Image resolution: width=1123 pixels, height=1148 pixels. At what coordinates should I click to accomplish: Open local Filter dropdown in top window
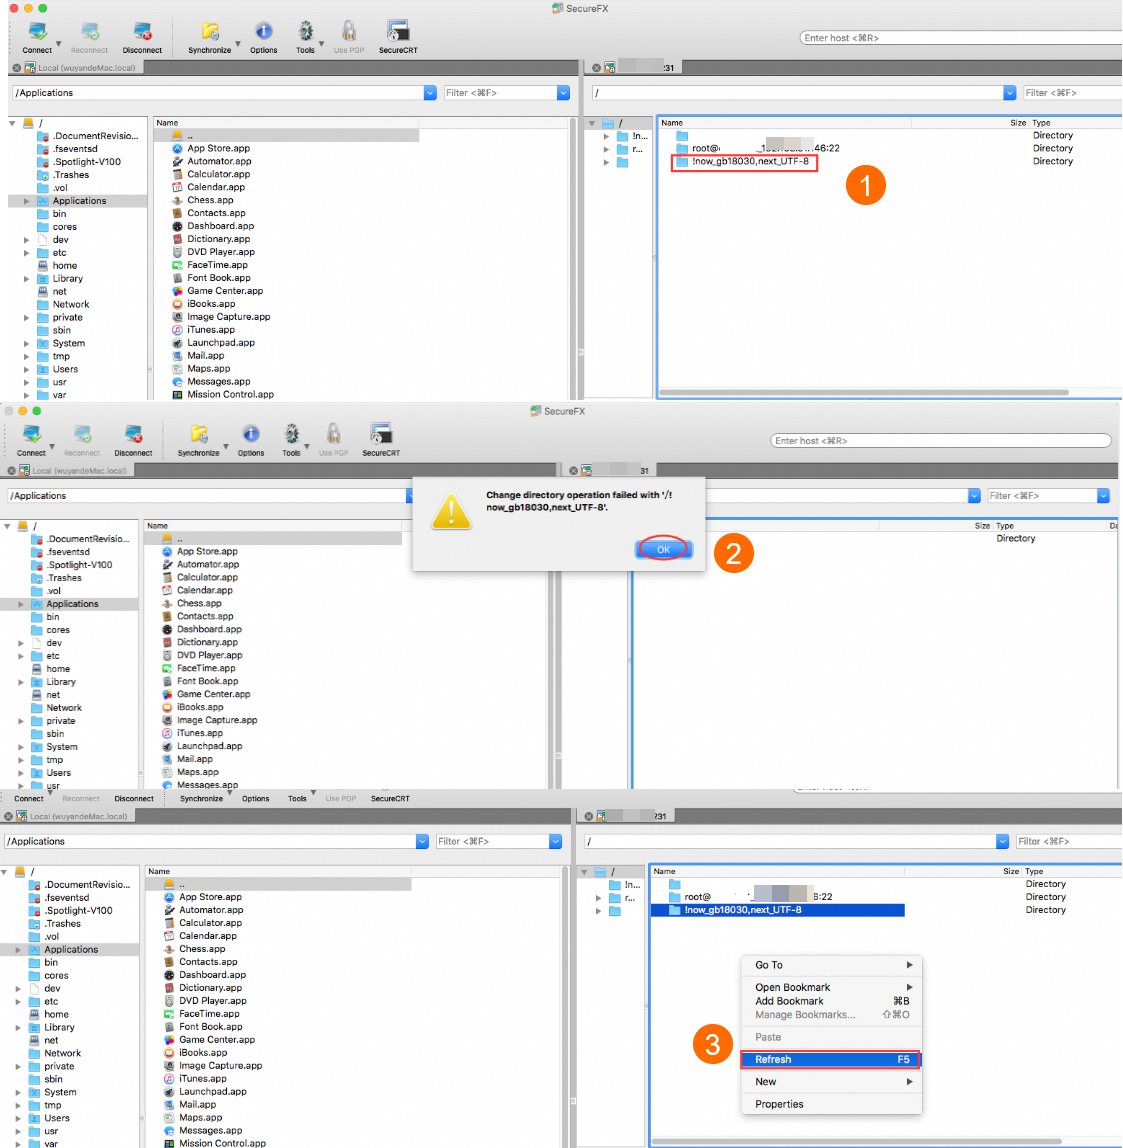point(563,93)
